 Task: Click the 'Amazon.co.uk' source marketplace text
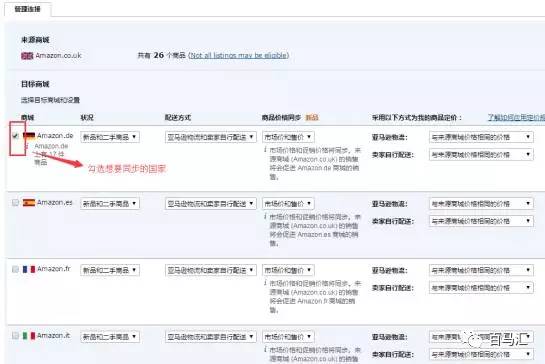pos(58,56)
